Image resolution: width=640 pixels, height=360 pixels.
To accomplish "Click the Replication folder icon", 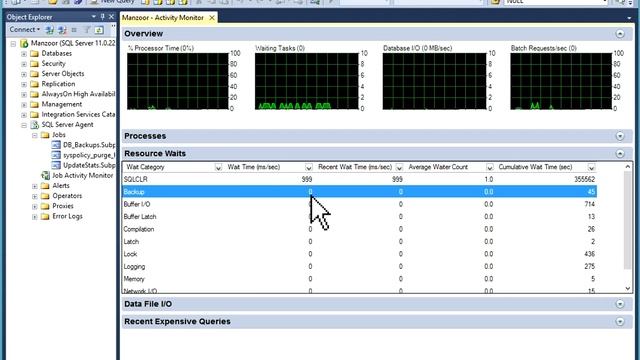I will pyautogui.click(x=35, y=84).
